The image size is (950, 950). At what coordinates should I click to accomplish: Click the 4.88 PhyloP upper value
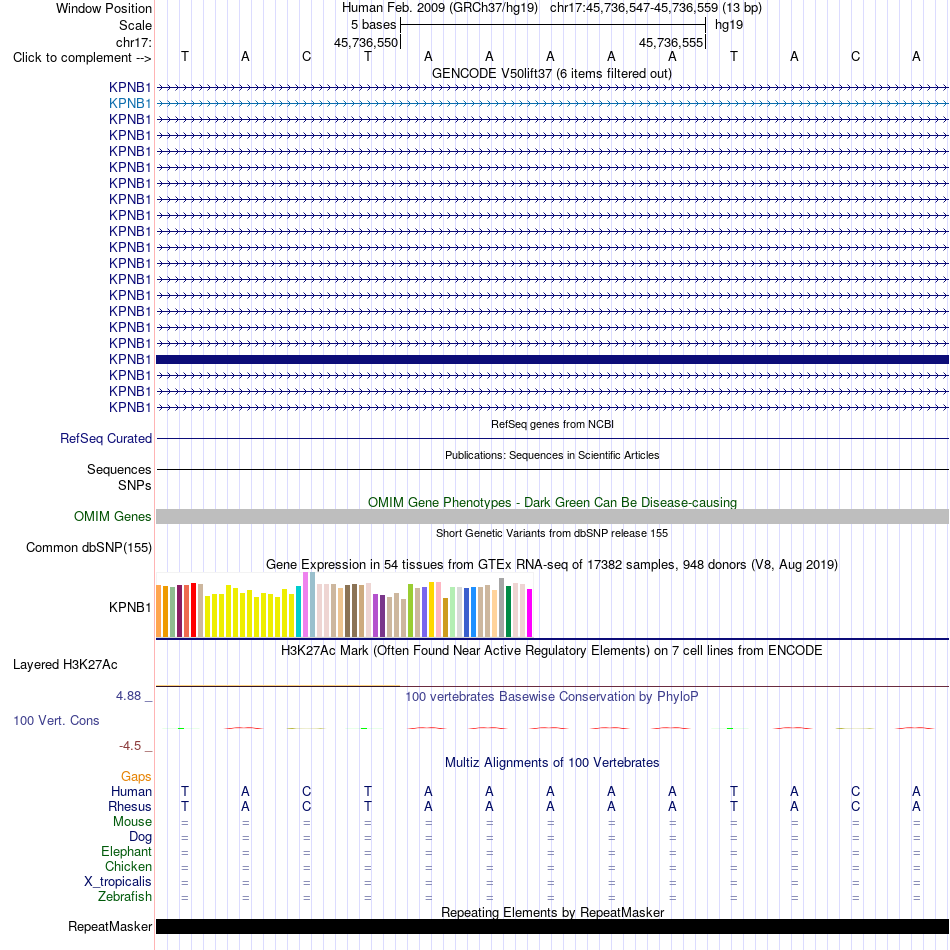(128, 696)
